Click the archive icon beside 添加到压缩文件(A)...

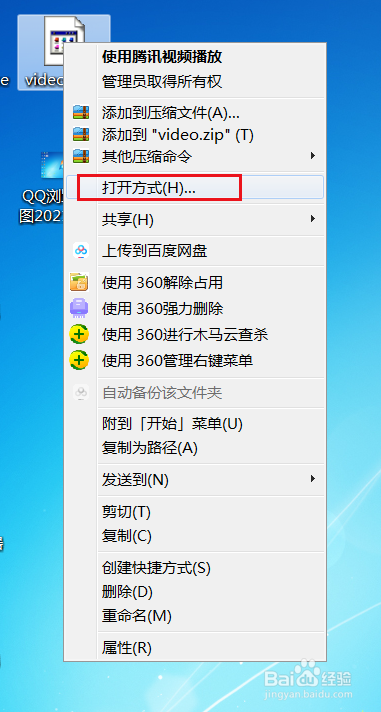pyautogui.click(x=81, y=112)
